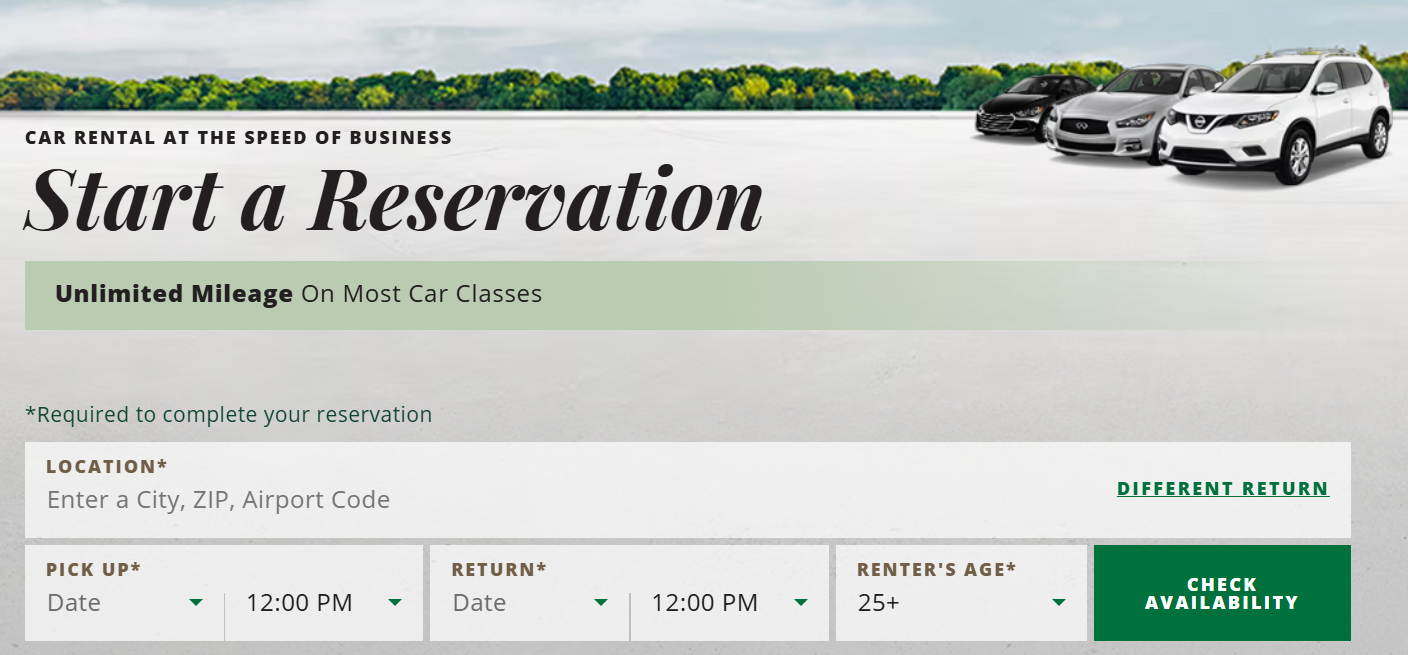The image size is (1408, 655).
Task: Click the Pick Up date dropdown arrow
Action: 196,603
